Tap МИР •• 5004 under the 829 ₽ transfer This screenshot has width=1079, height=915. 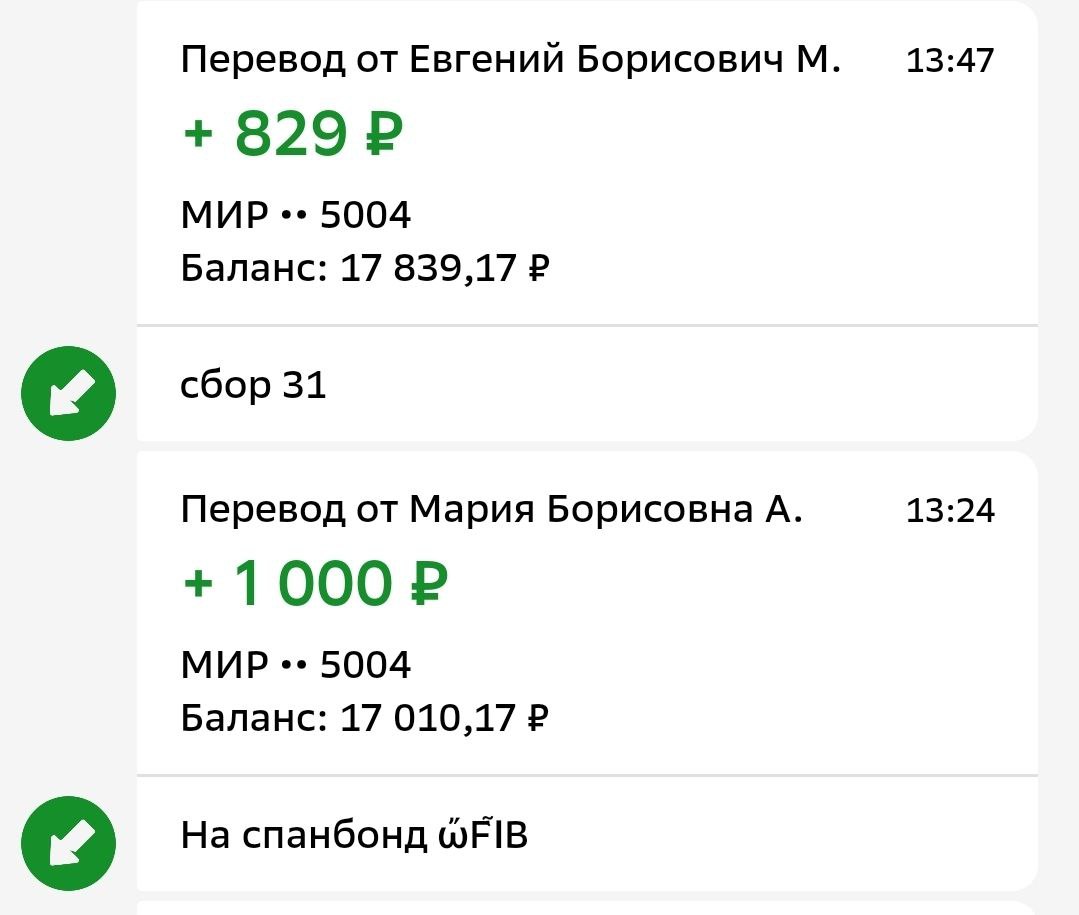(296, 215)
